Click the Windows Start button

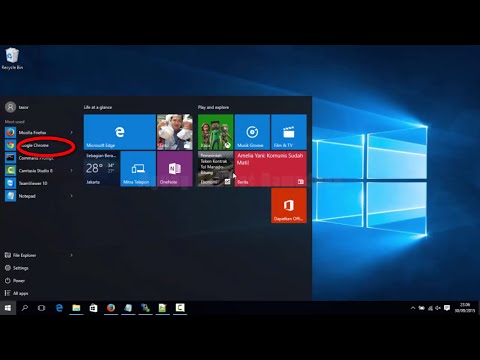8,308
